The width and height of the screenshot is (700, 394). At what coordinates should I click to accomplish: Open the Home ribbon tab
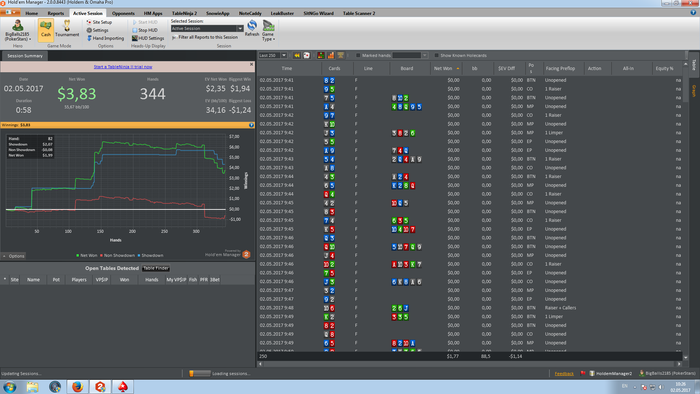[x=31, y=13]
